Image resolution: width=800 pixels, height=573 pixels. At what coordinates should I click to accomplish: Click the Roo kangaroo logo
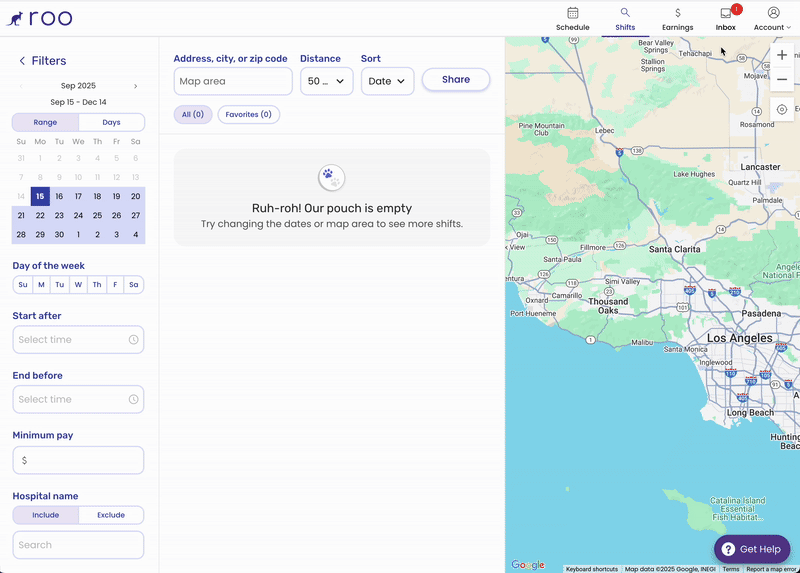(x=39, y=18)
